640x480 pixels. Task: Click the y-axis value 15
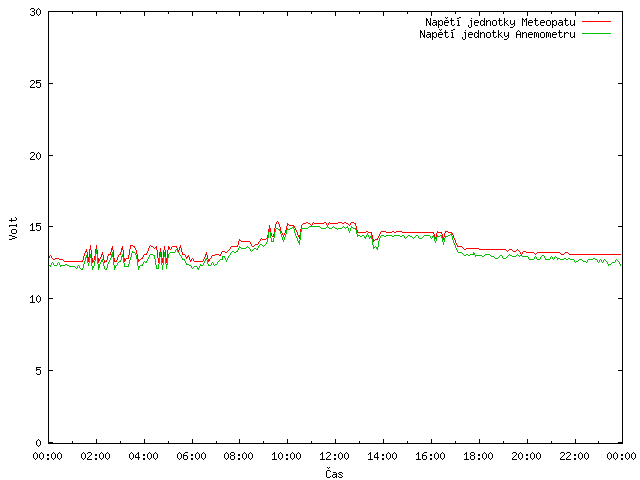[36, 227]
